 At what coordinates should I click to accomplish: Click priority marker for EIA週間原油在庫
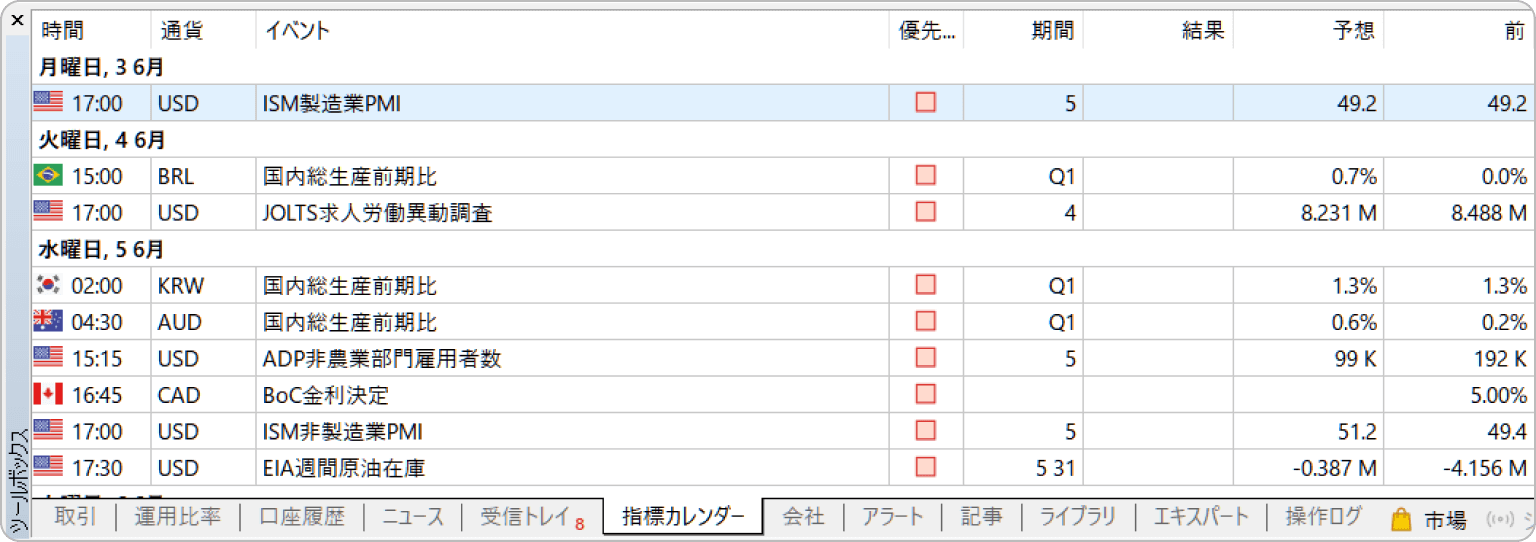(926, 467)
